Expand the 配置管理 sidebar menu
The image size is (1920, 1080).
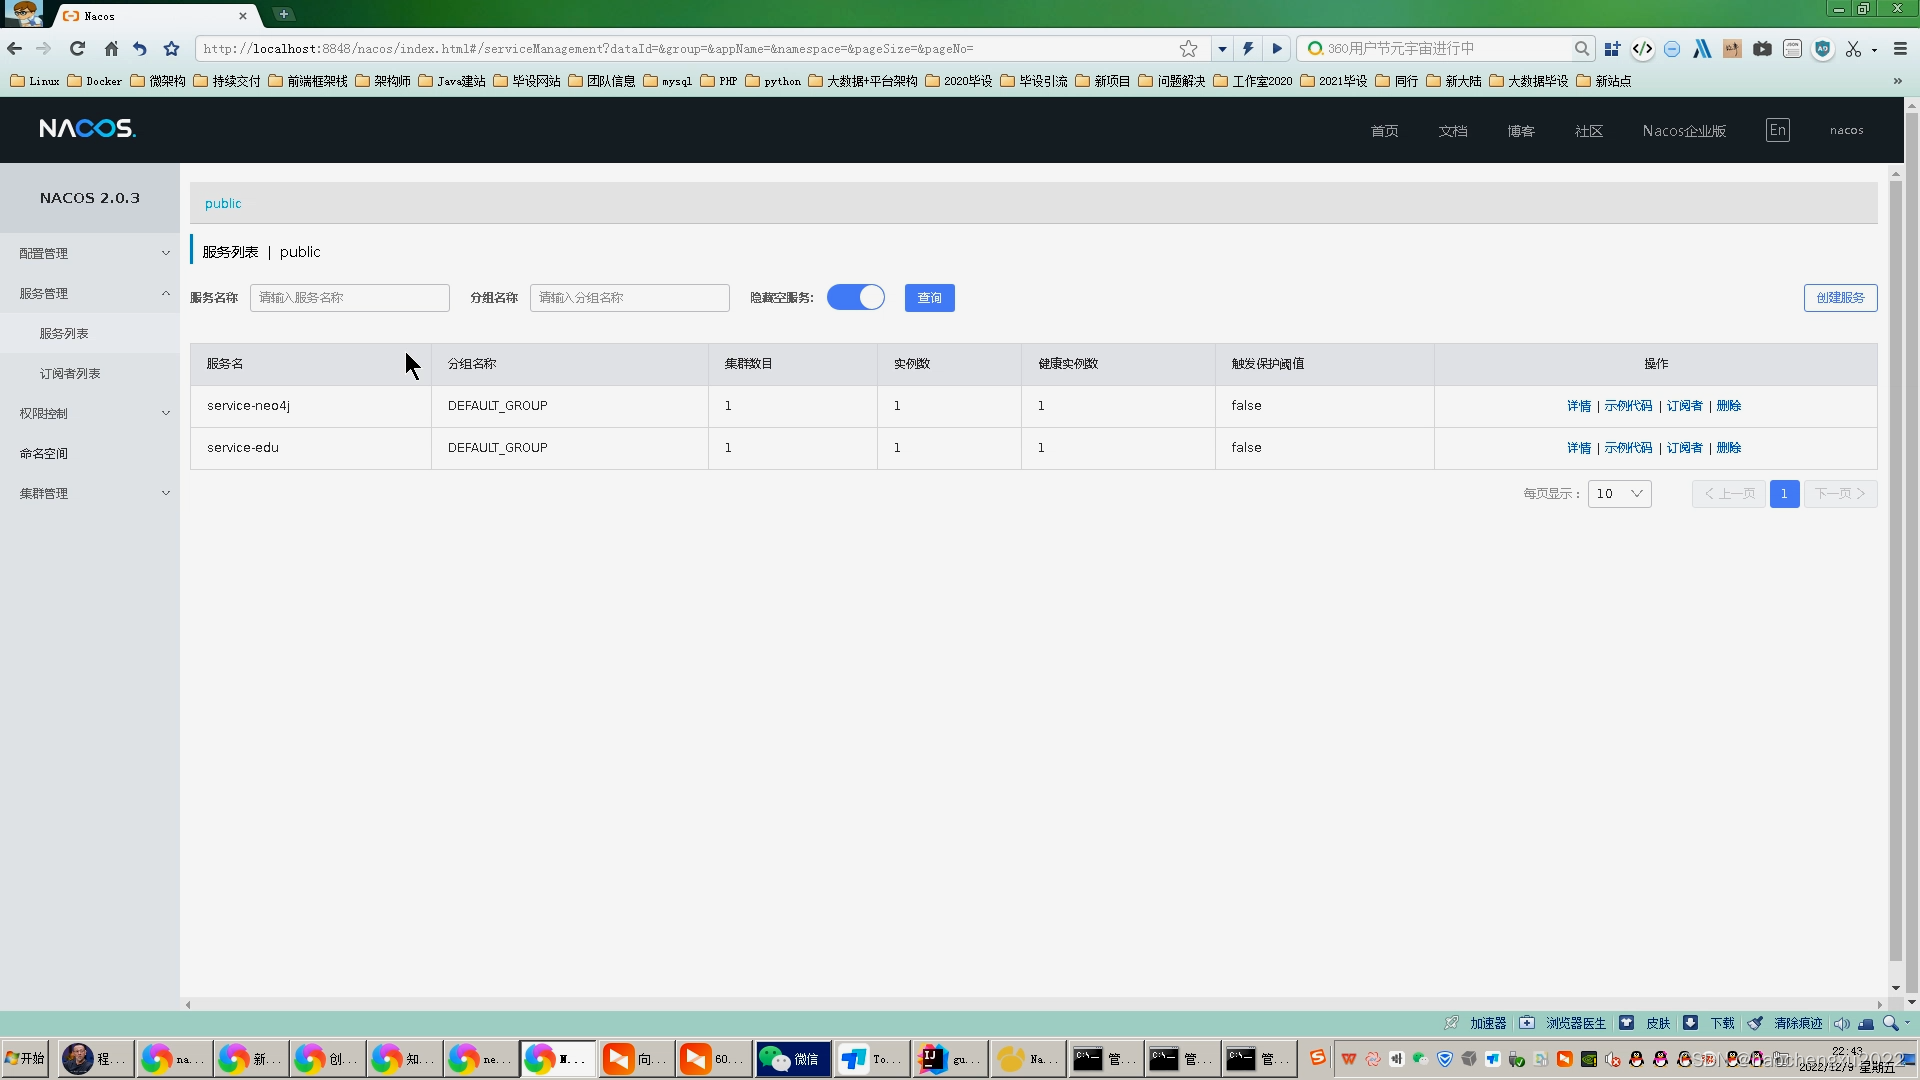pos(90,253)
